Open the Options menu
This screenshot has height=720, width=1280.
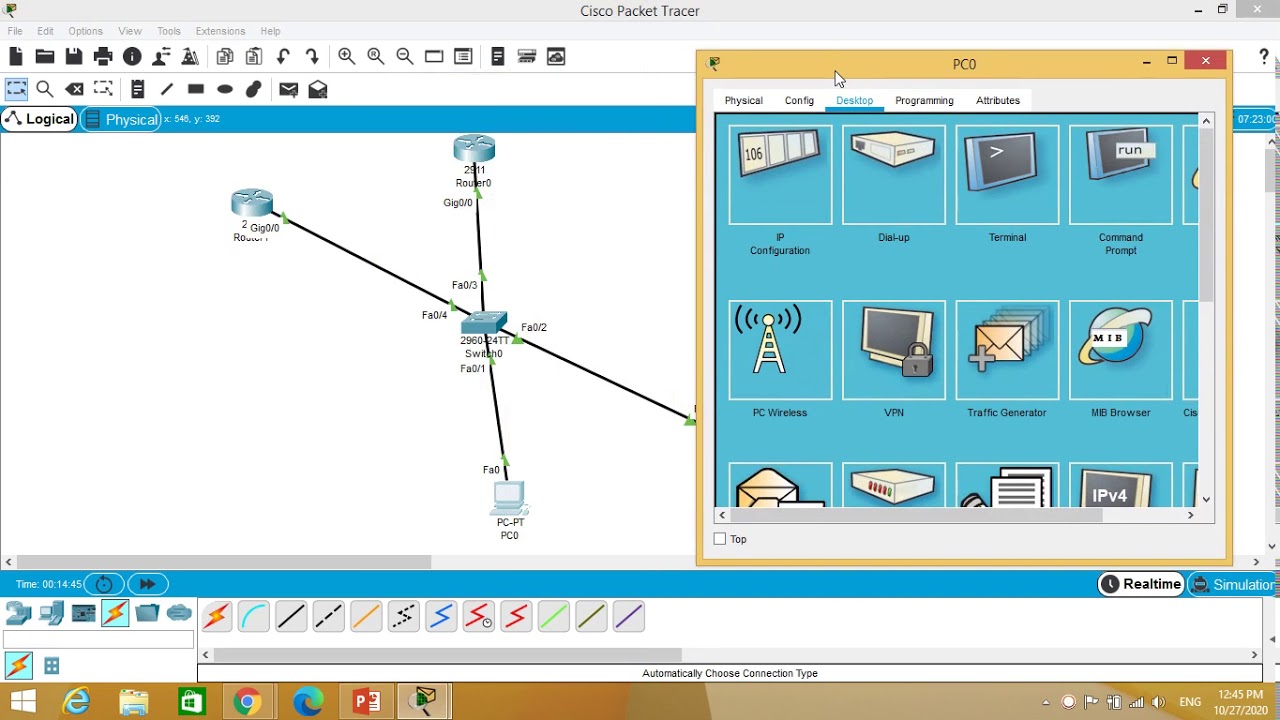[x=85, y=31]
